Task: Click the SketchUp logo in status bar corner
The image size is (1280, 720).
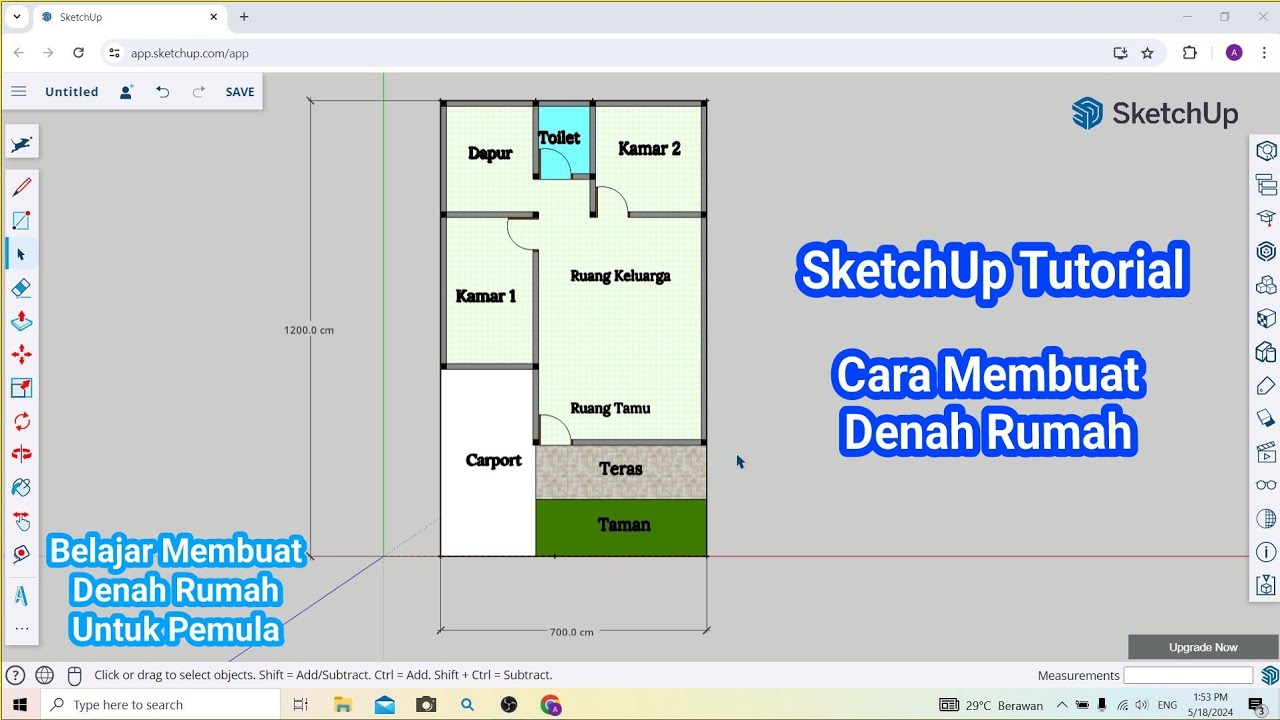Action: tap(1269, 675)
